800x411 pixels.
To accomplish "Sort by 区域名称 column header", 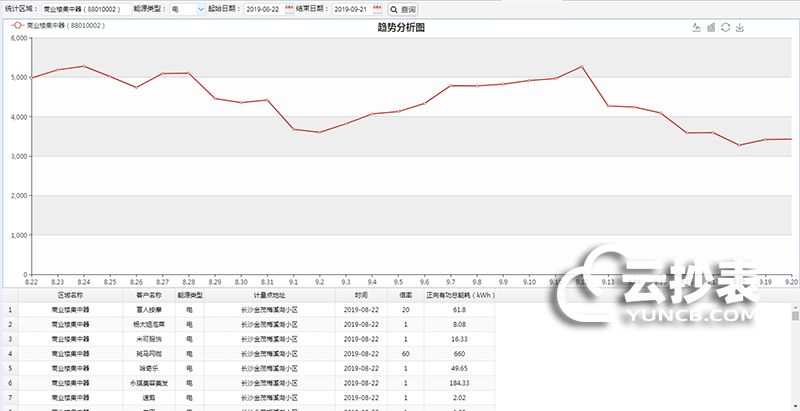I will pyautogui.click(x=70, y=296).
